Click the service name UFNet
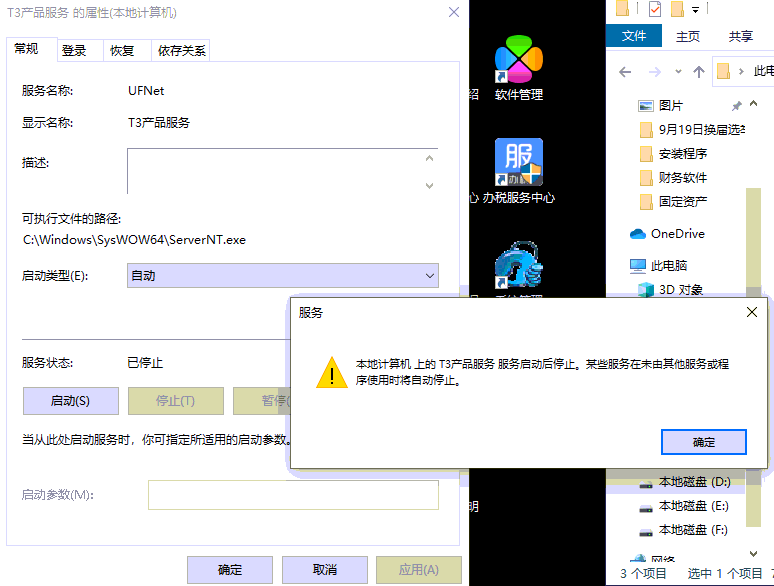774x586 pixels. pyautogui.click(x=146, y=91)
